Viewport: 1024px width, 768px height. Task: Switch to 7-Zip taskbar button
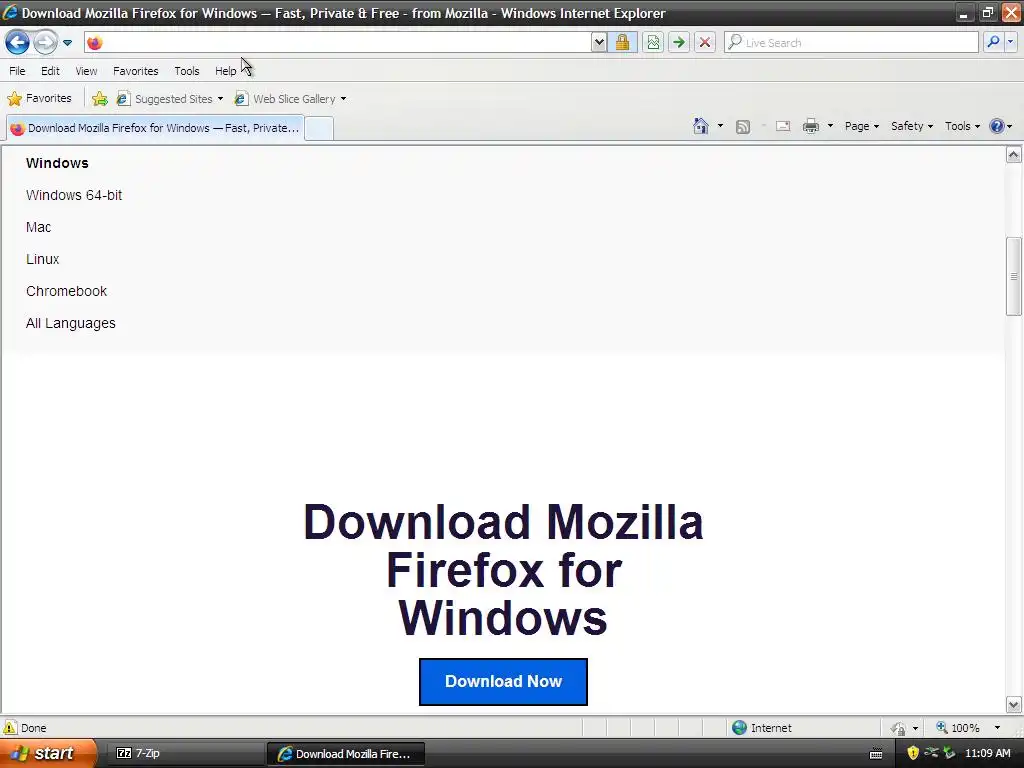(x=186, y=754)
